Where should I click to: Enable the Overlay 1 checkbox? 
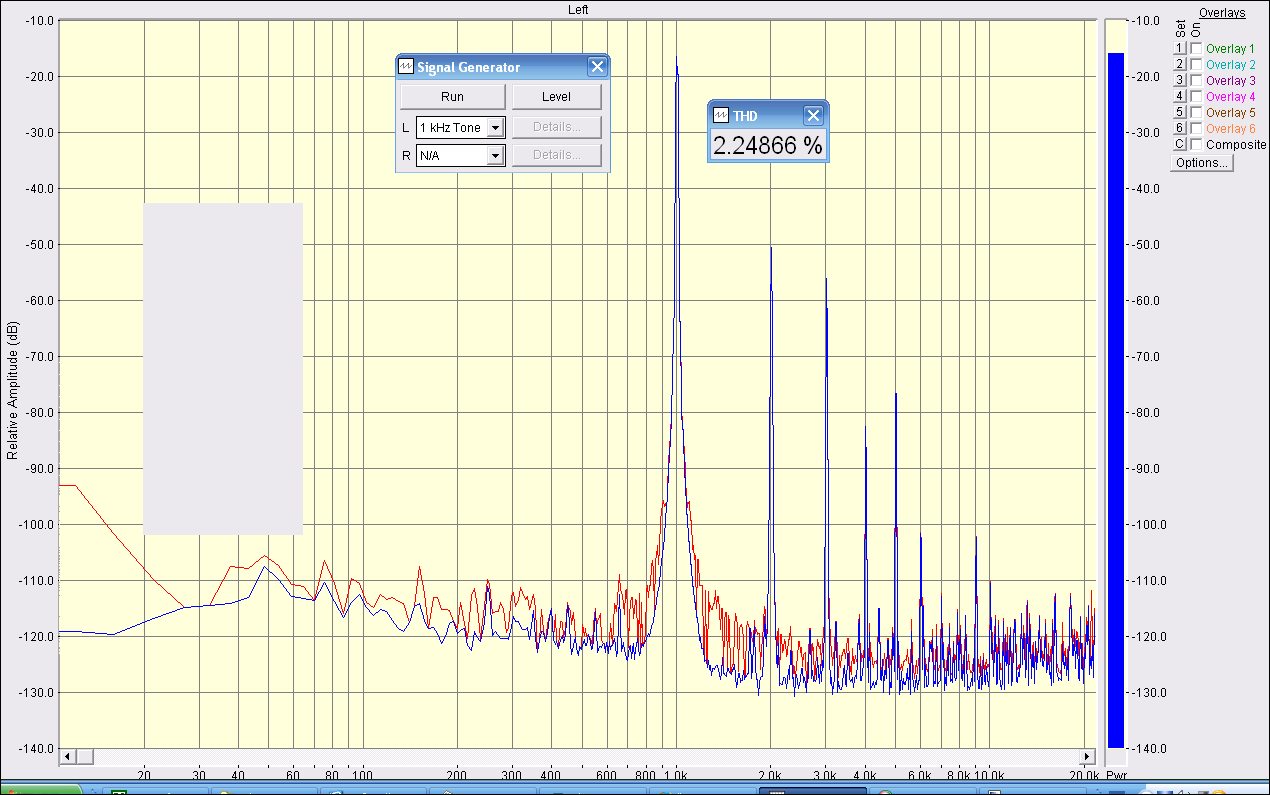tap(1196, 48)
